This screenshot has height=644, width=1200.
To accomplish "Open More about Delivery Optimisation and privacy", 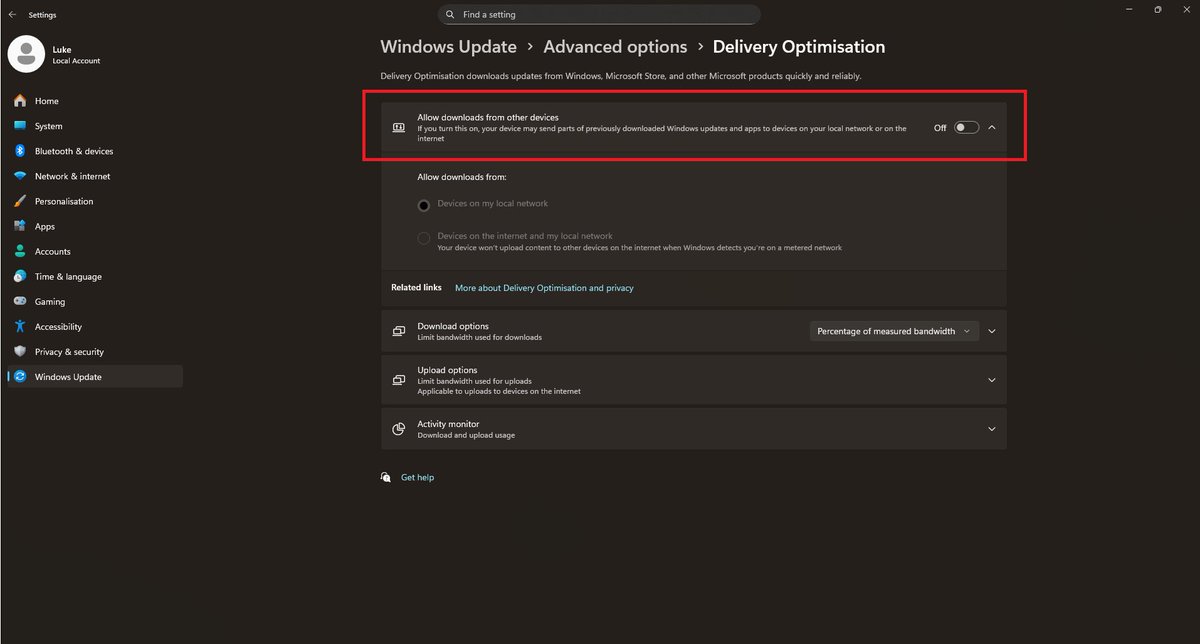I will click(x=544, y=288).
